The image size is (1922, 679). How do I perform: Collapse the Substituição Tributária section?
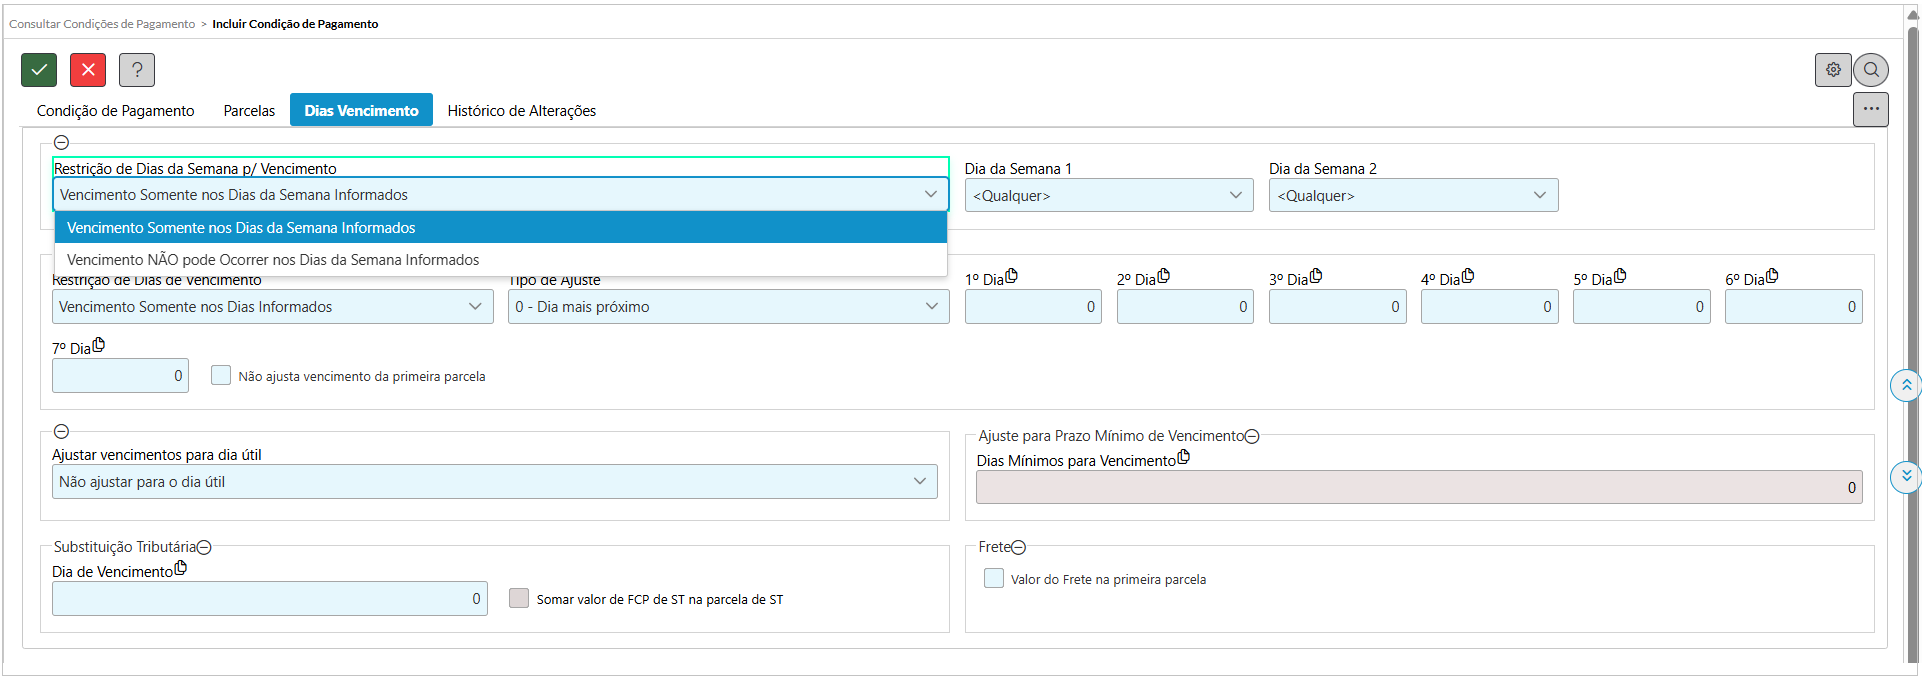(204, 547)
